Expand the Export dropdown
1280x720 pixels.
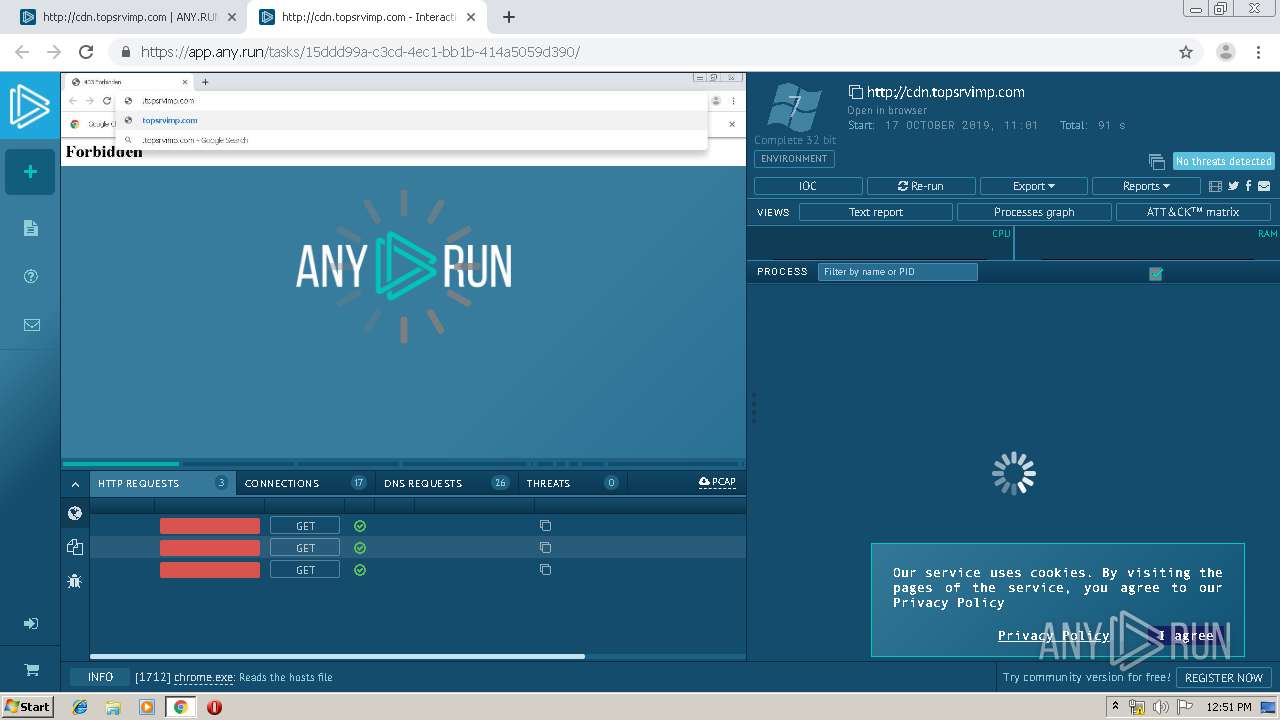point(1034,186)
